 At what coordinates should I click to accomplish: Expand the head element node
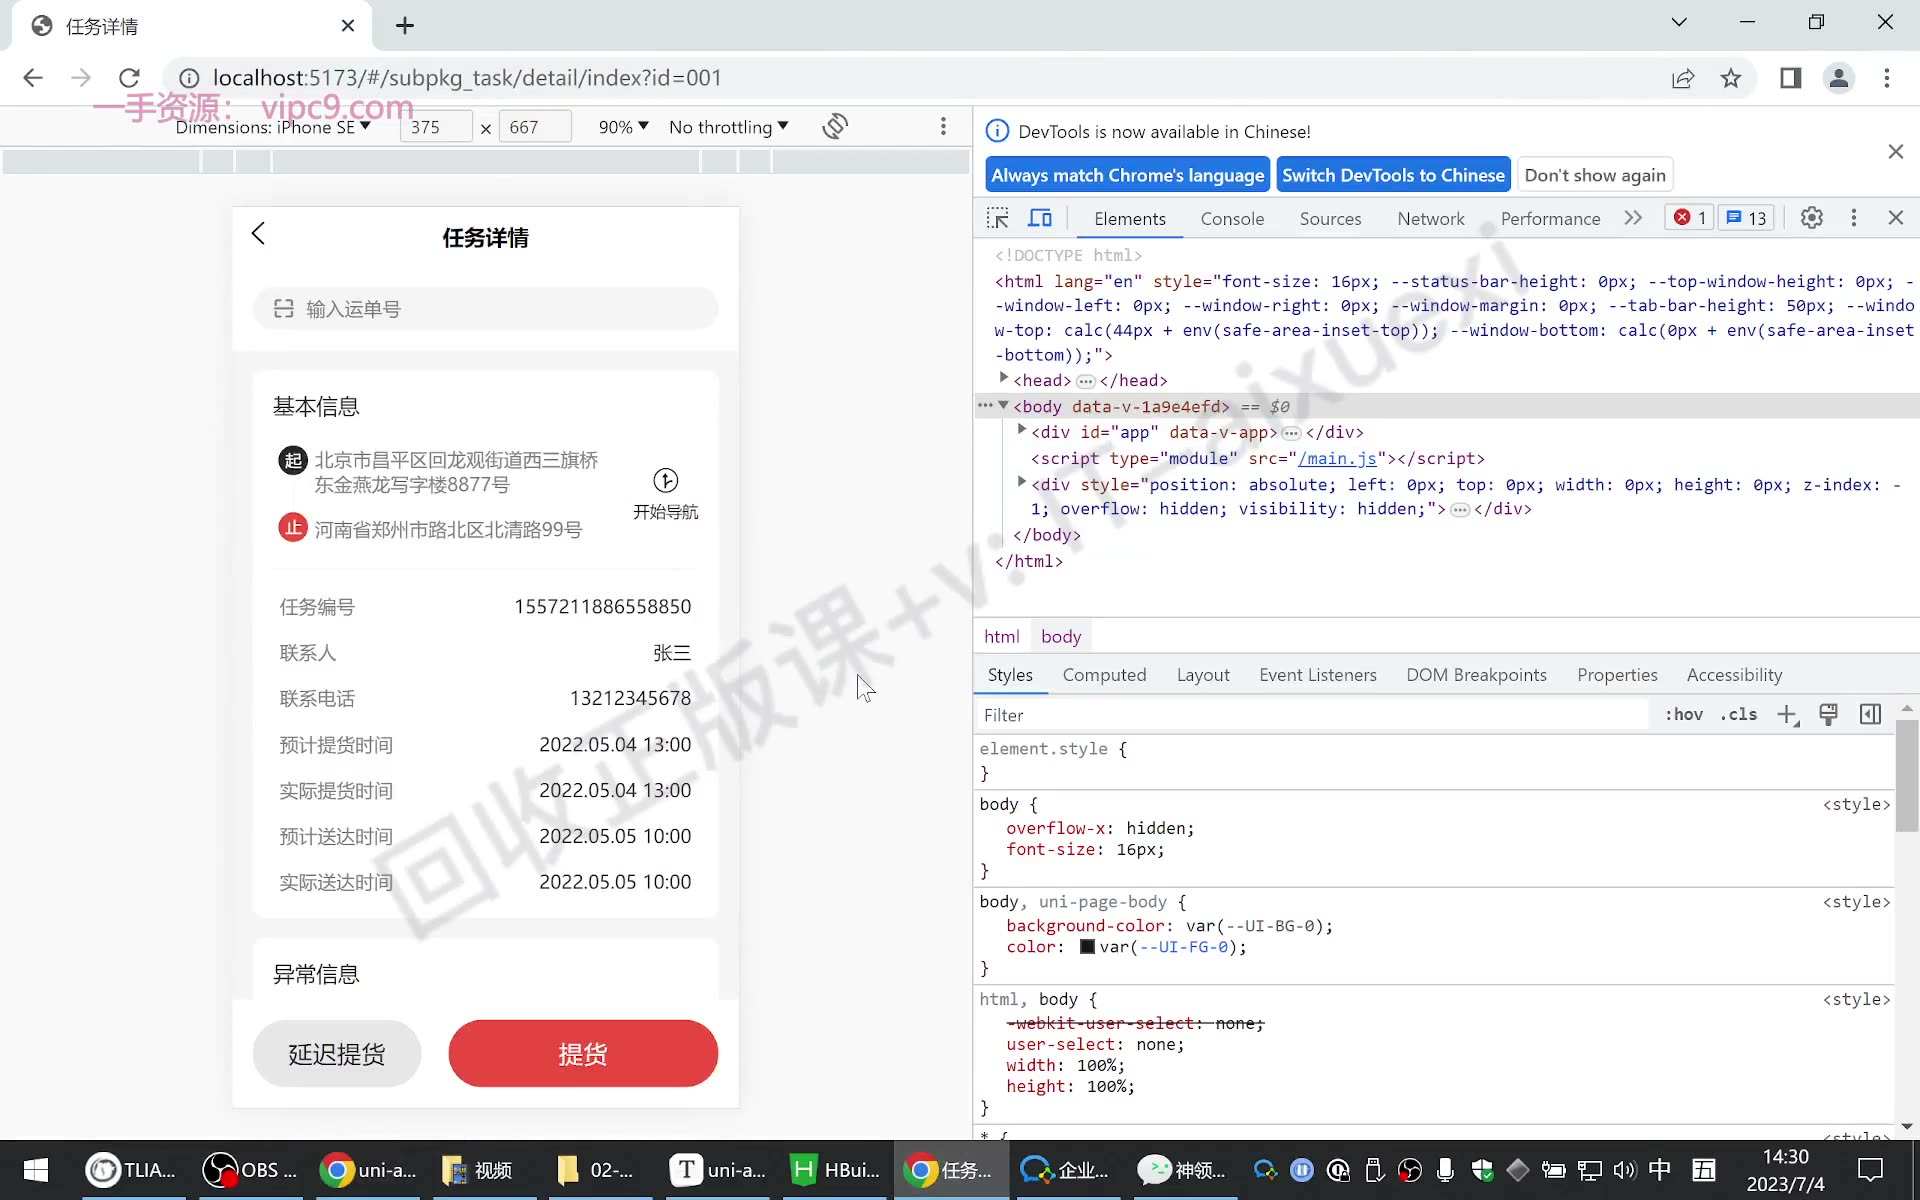[1003, 379]
